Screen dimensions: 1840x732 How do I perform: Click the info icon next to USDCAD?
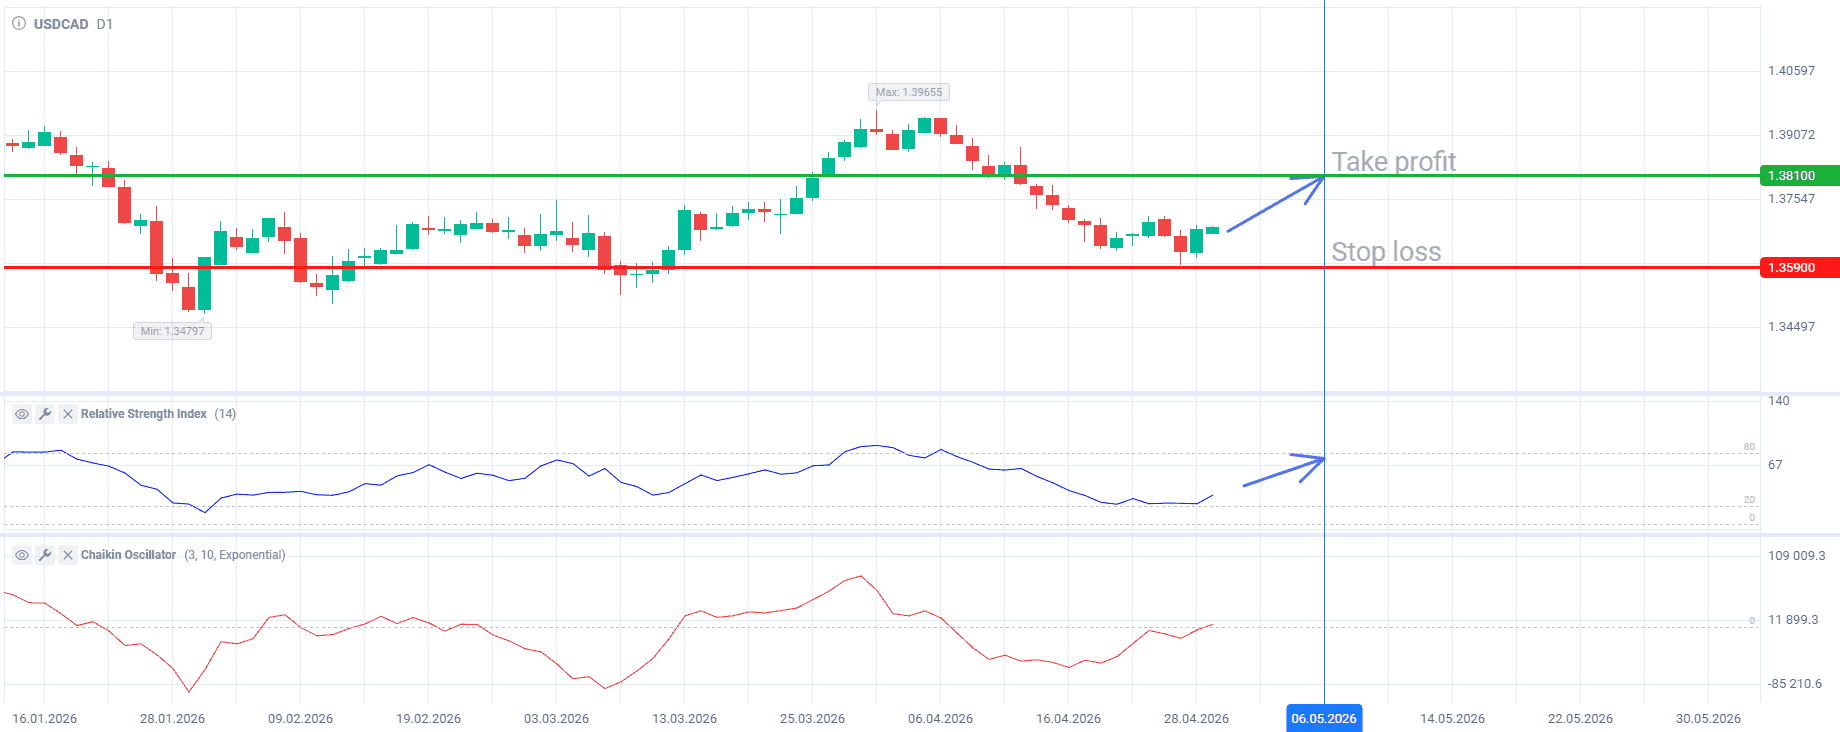[x=19, y=23]
